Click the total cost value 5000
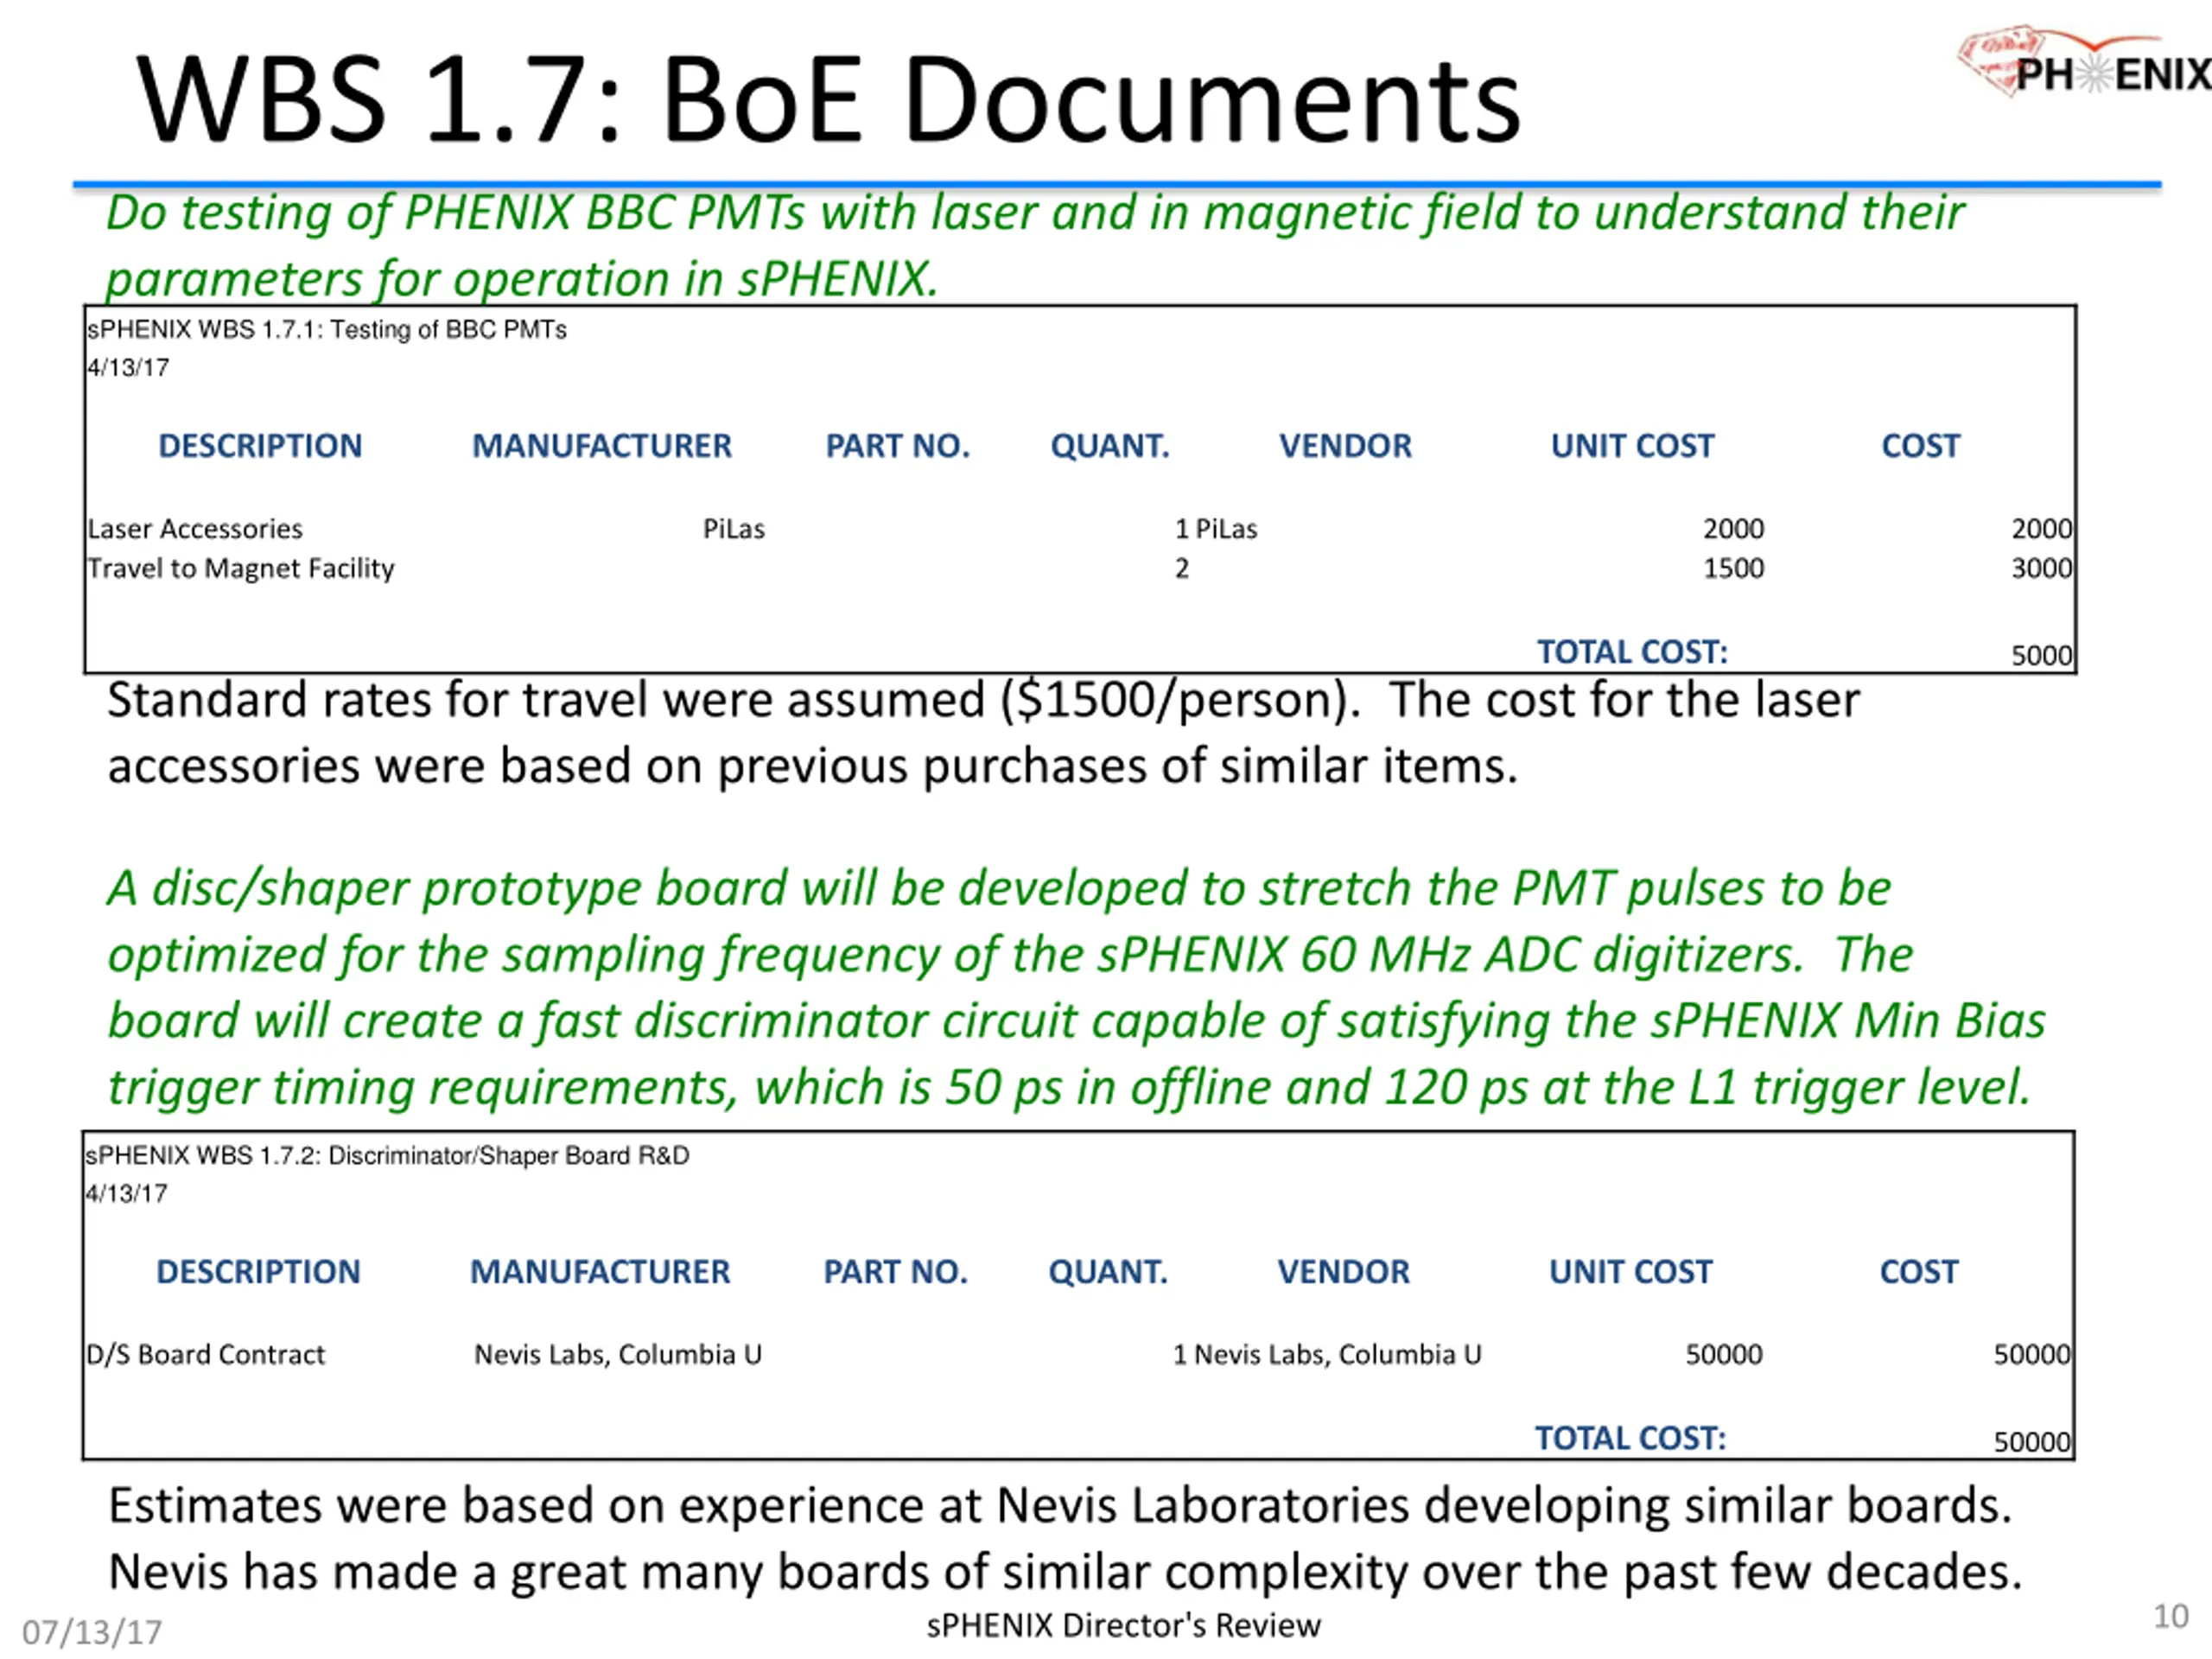Image resolution: width=2212 pixels, height=1659 pixels. (x=2041, y=656)
